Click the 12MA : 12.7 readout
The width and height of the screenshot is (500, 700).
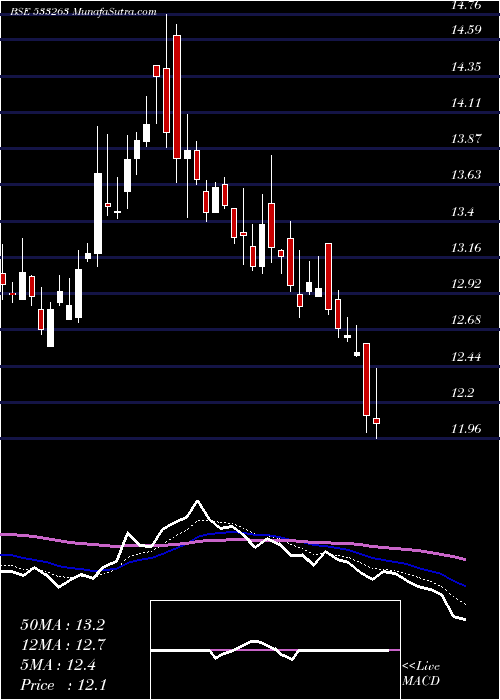click(62, 645)
